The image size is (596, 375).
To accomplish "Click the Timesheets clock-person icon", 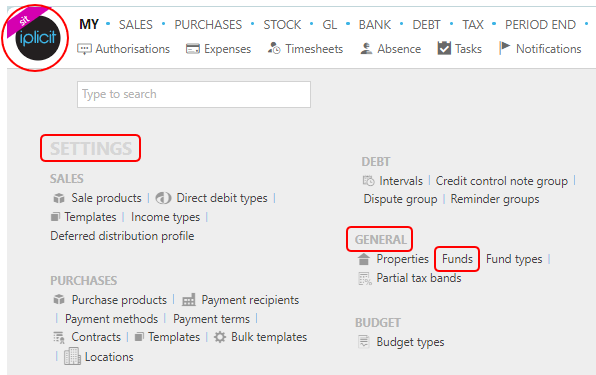I will pos(274,48).
